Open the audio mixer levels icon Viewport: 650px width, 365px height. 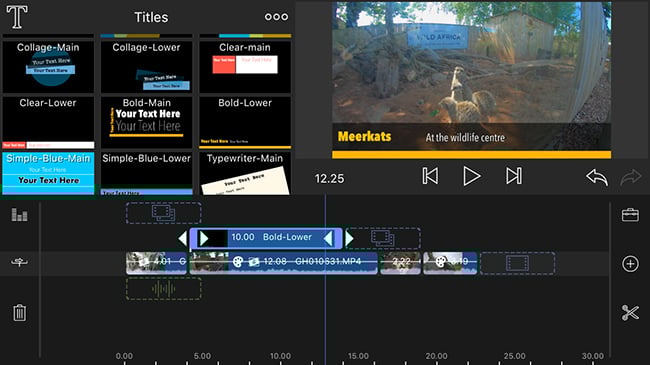click(19, 214)
